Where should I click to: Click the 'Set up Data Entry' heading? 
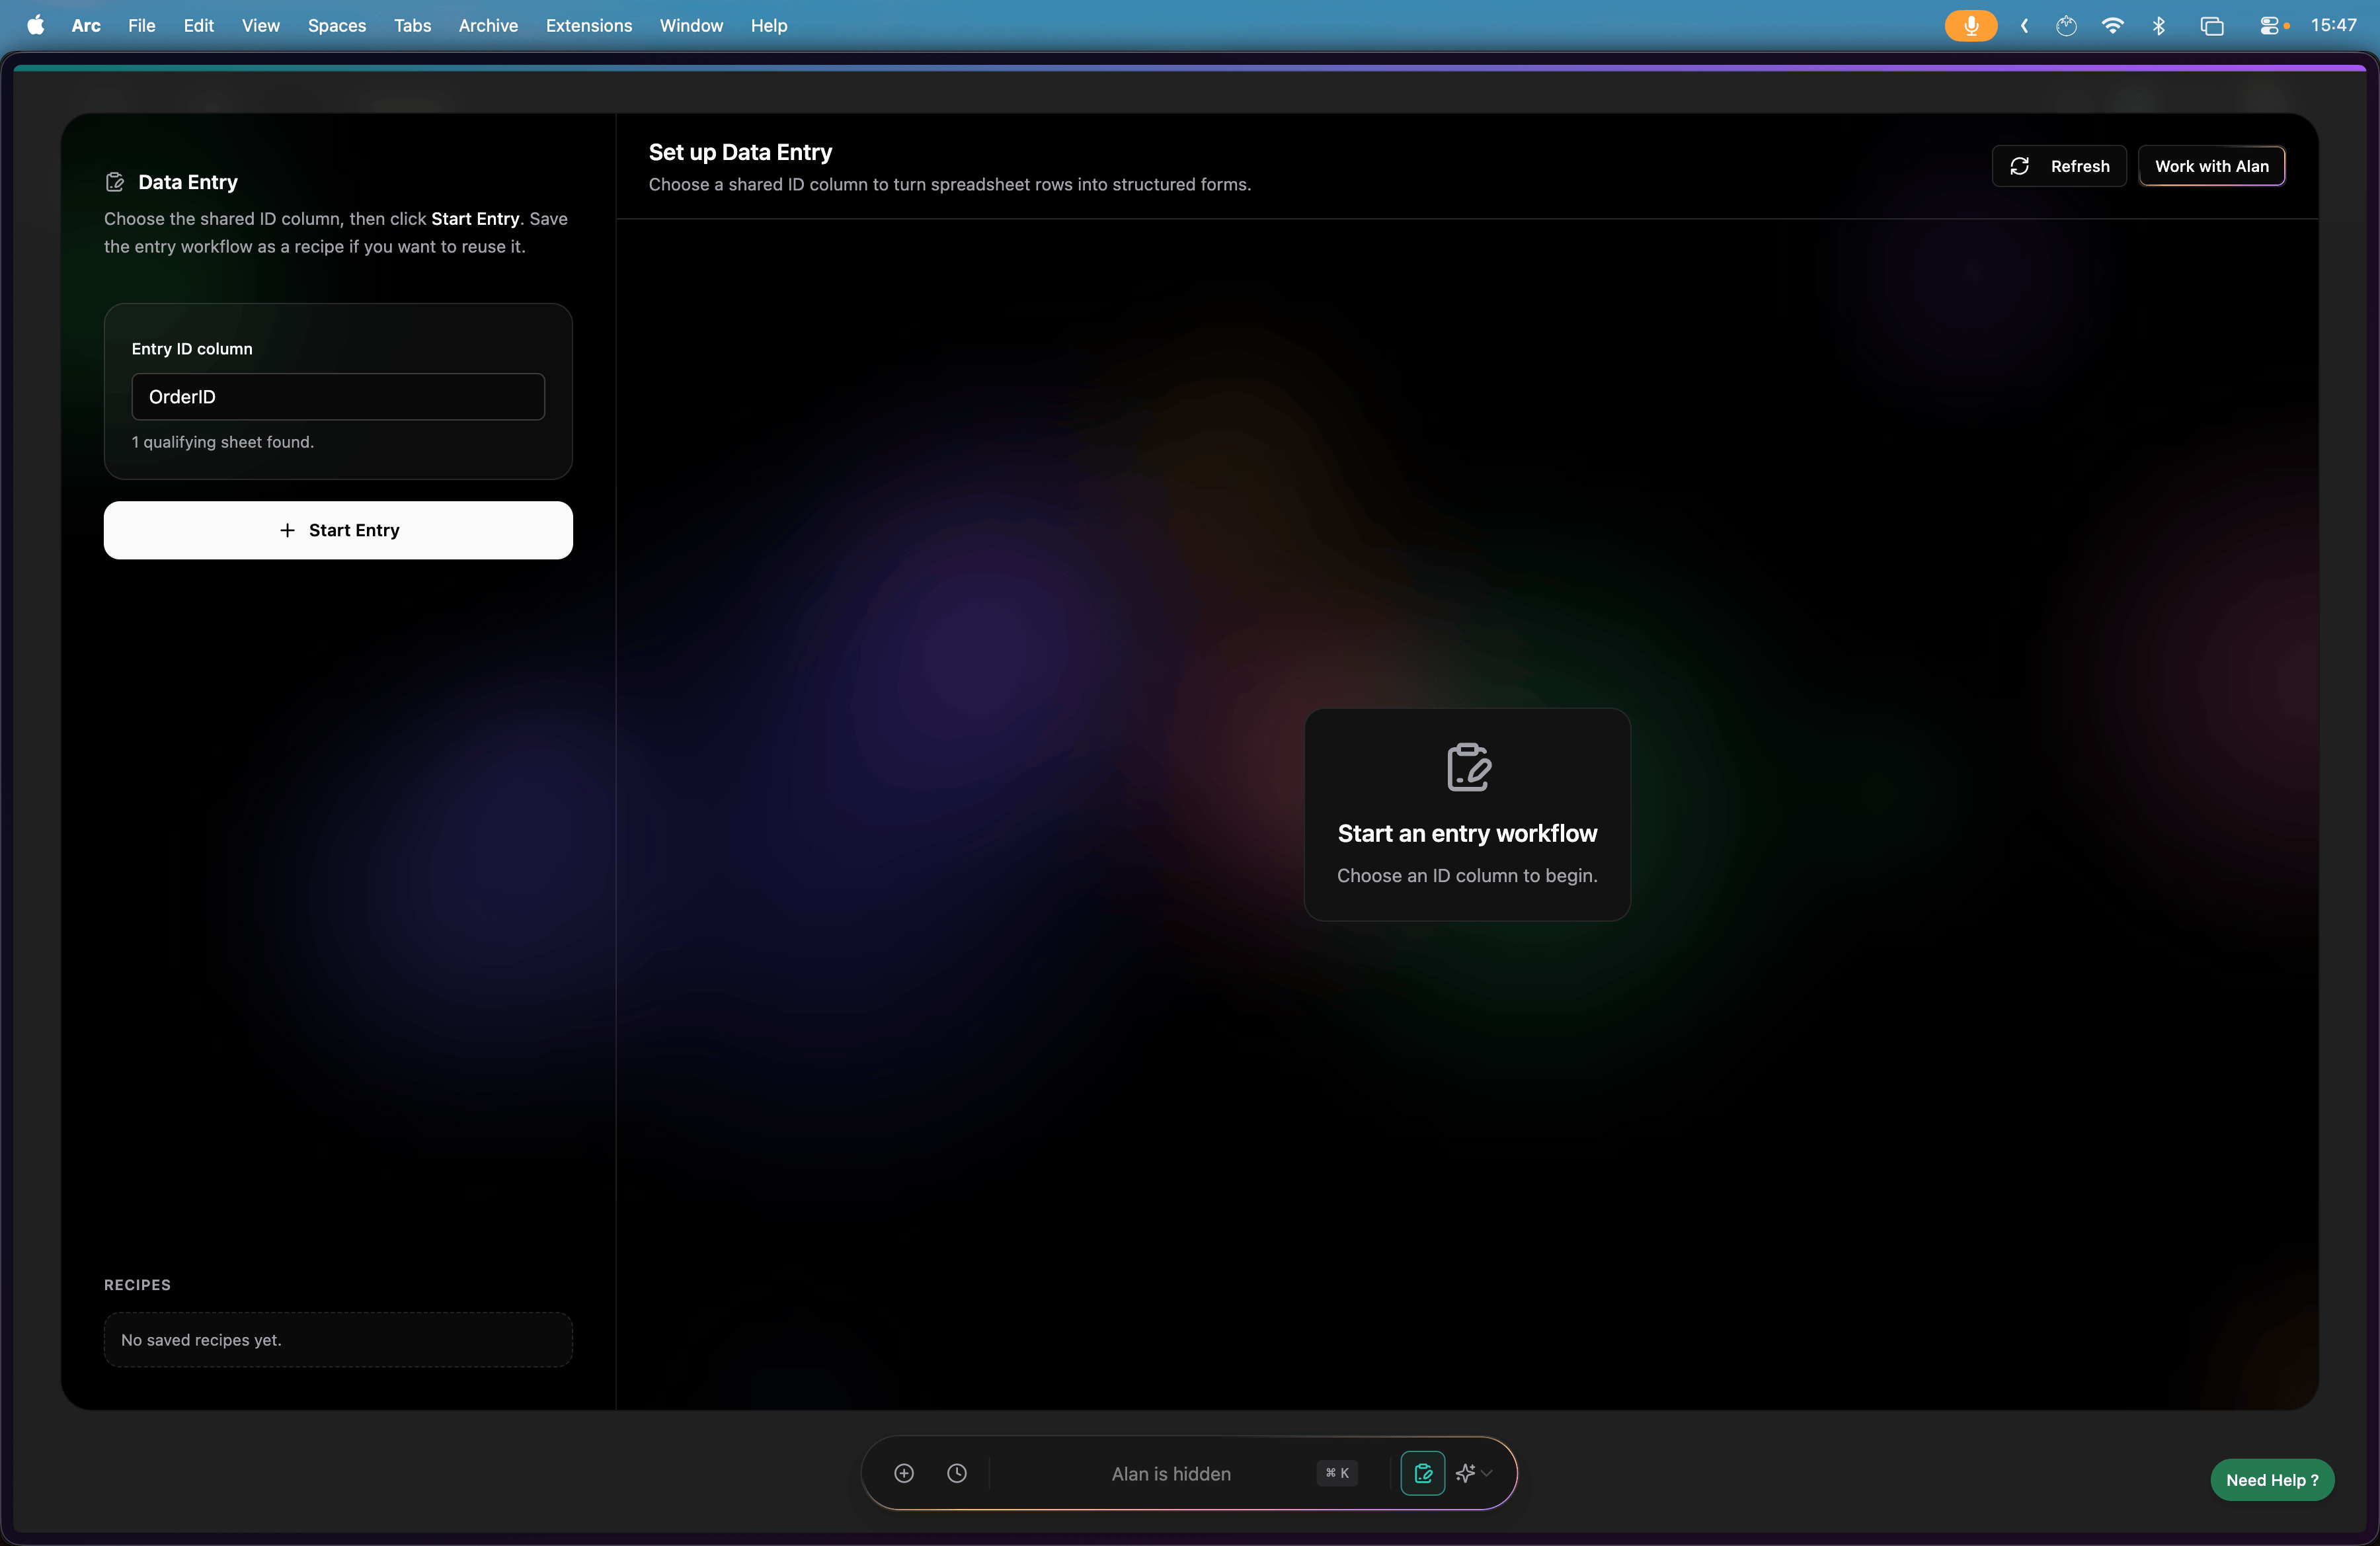(740, 152)
